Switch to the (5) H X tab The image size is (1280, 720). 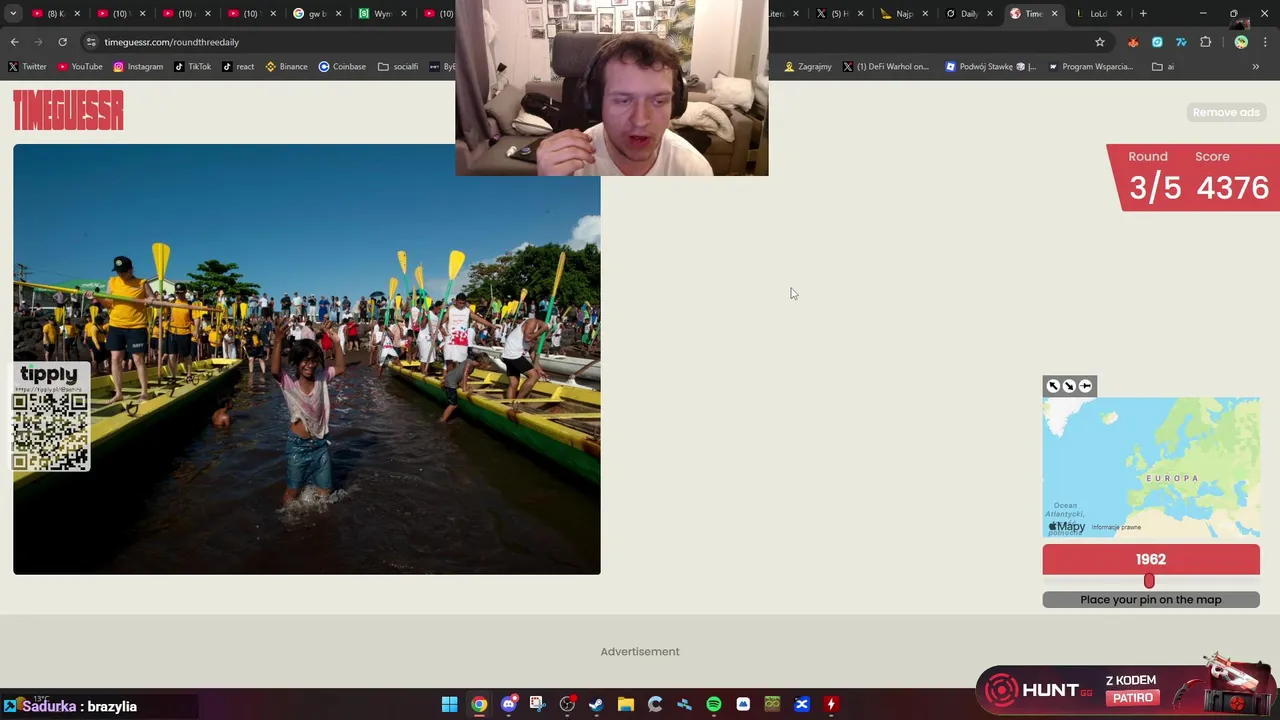(x=838, y=14)
